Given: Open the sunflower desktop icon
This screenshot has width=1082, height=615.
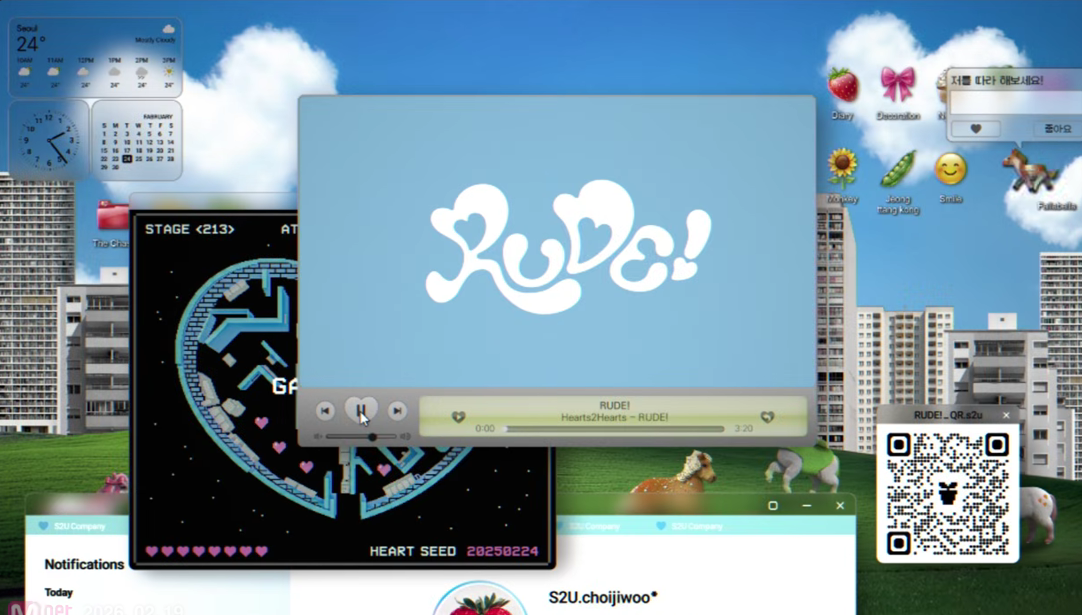Looking at the screenshot, I should tap(842, 168).
